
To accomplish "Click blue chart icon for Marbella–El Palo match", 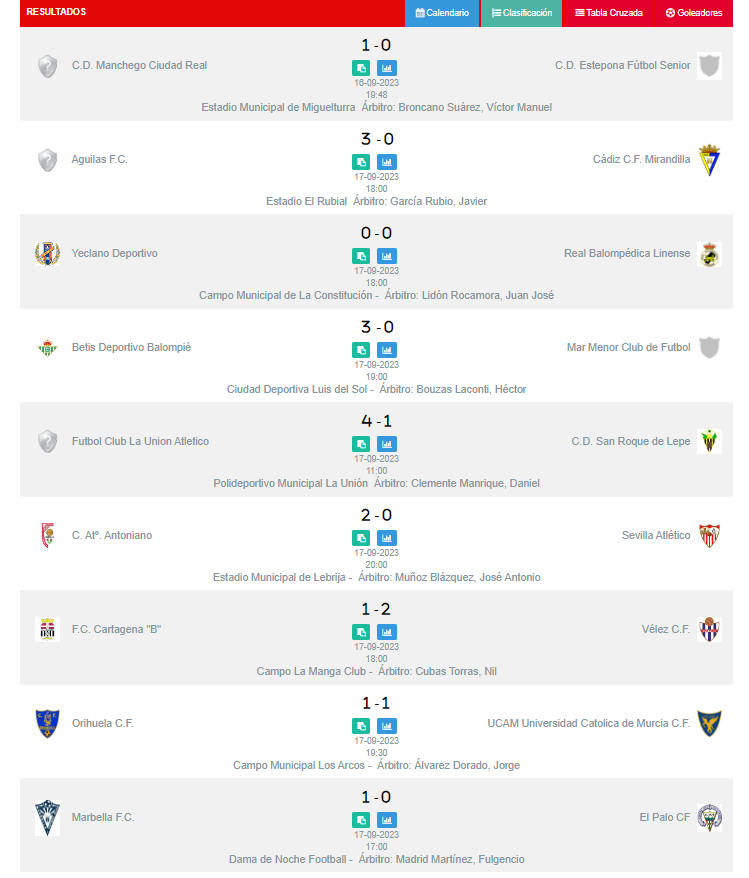I will click(x=387, y=820).
